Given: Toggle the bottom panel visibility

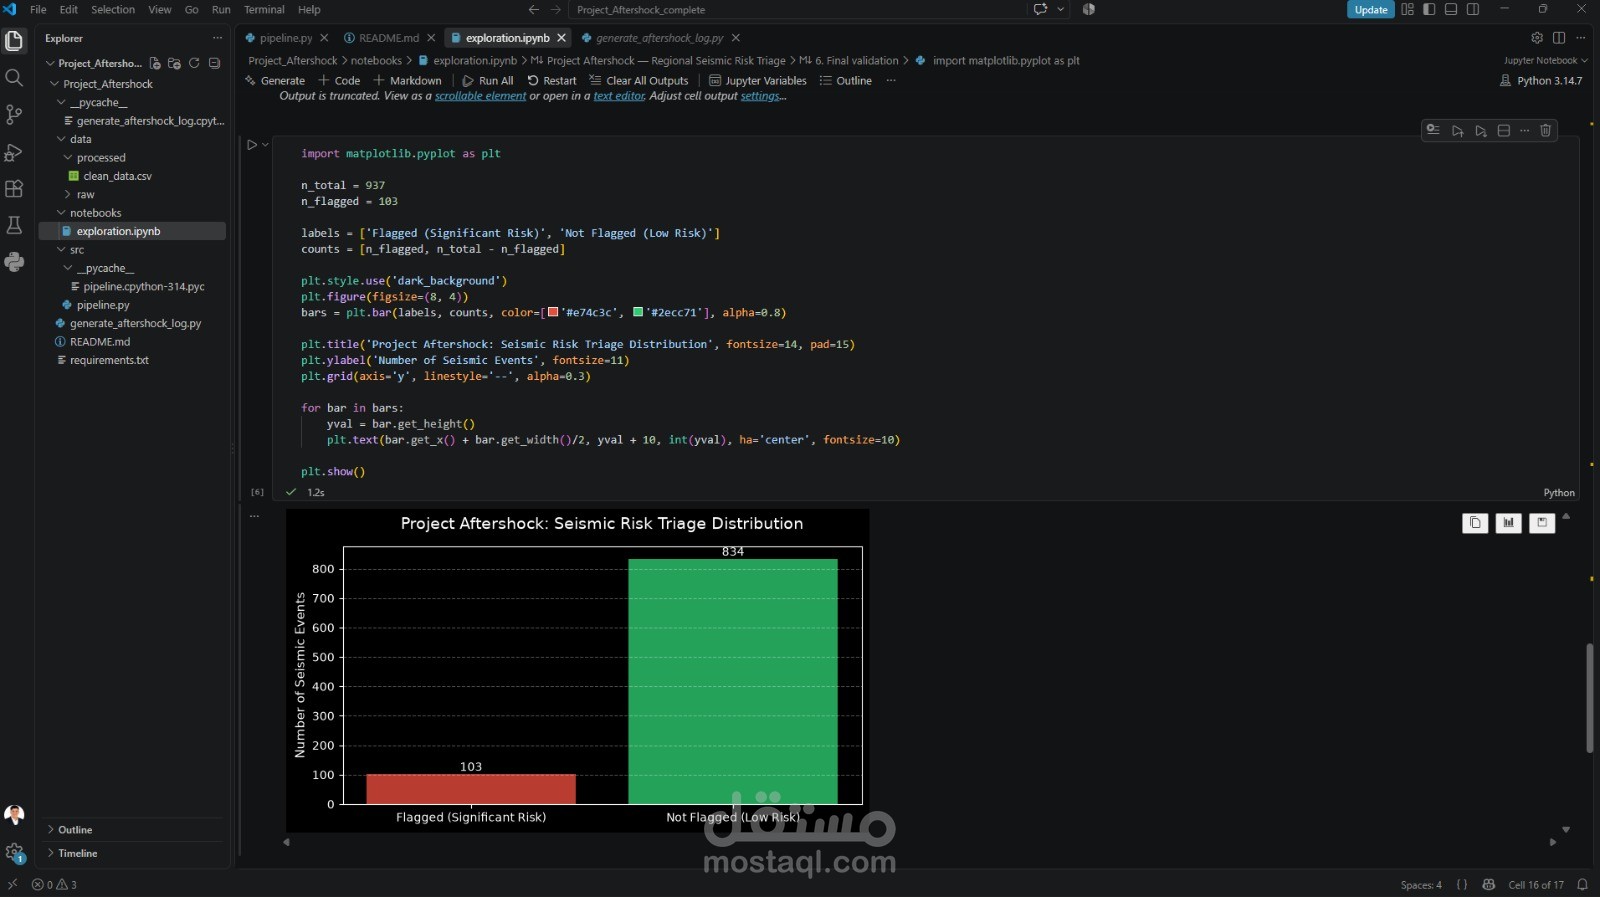Looking at the screenshot, I should click(1451, 10).
